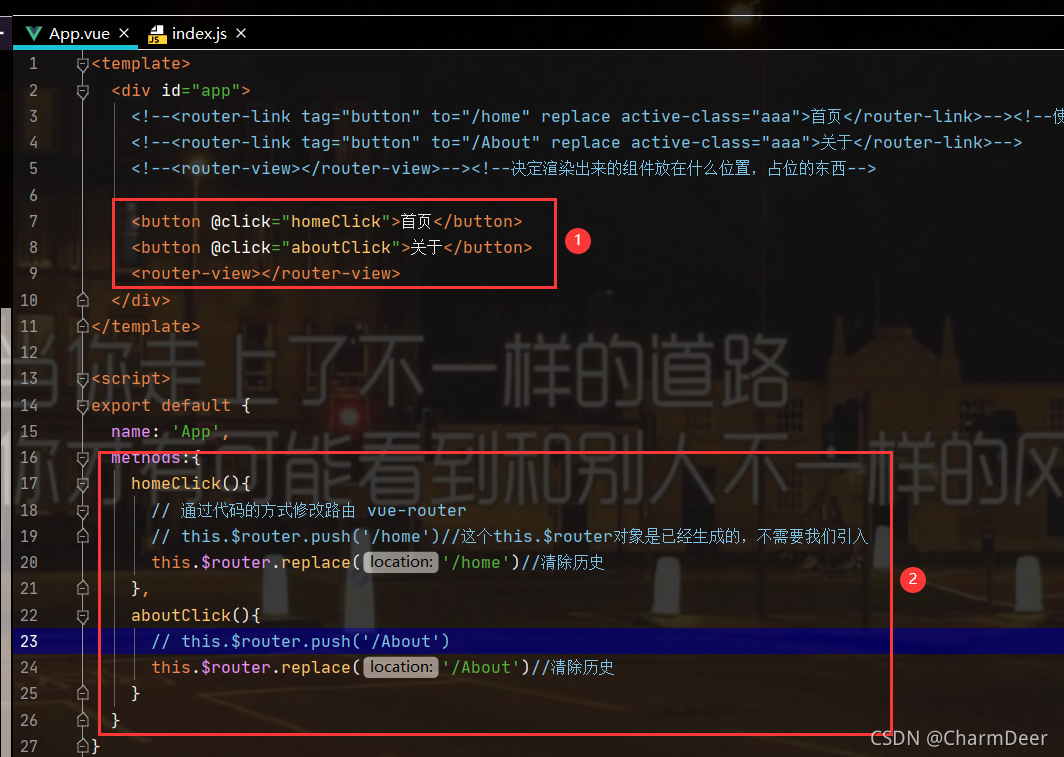Fold the div id="app" block at line 2

(x=83, y=90)
